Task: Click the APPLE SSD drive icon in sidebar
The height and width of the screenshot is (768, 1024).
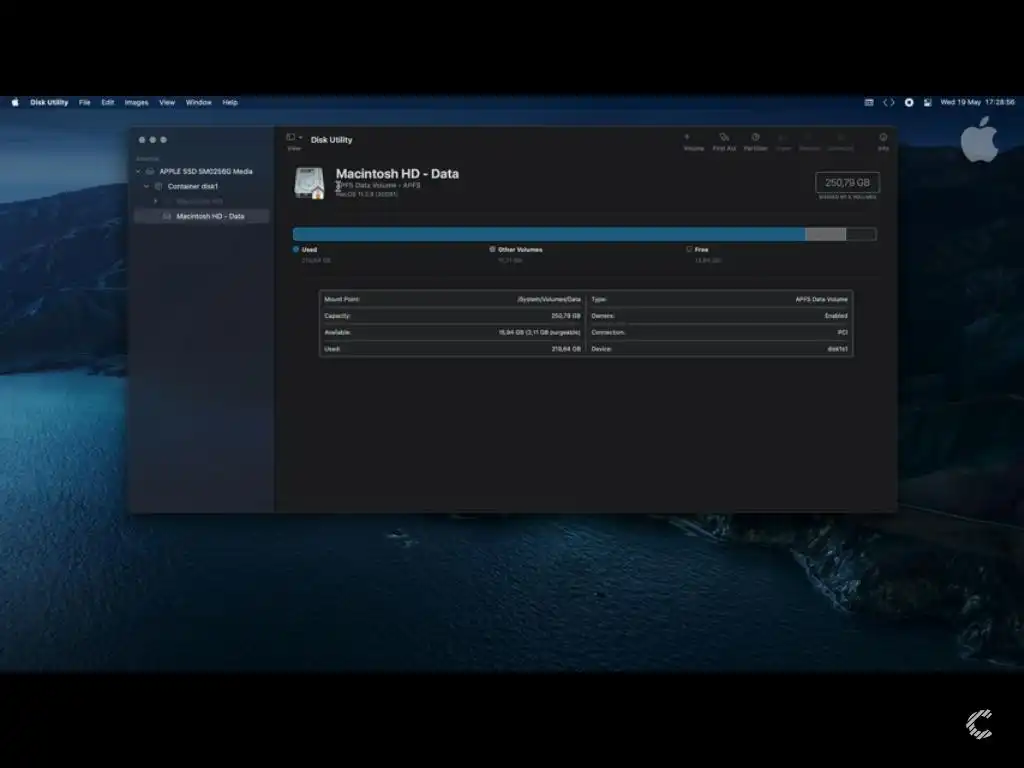Action: (x=150, y=172)
